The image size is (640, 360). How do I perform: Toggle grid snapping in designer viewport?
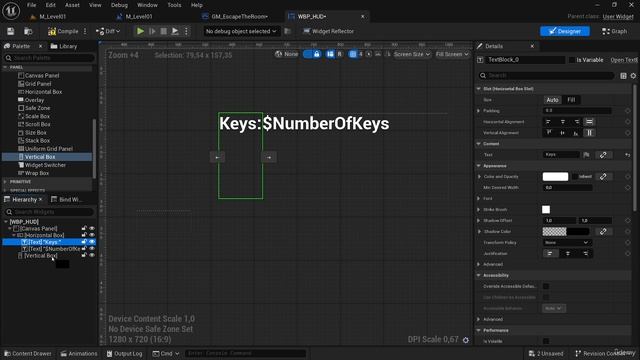[353, 54]
